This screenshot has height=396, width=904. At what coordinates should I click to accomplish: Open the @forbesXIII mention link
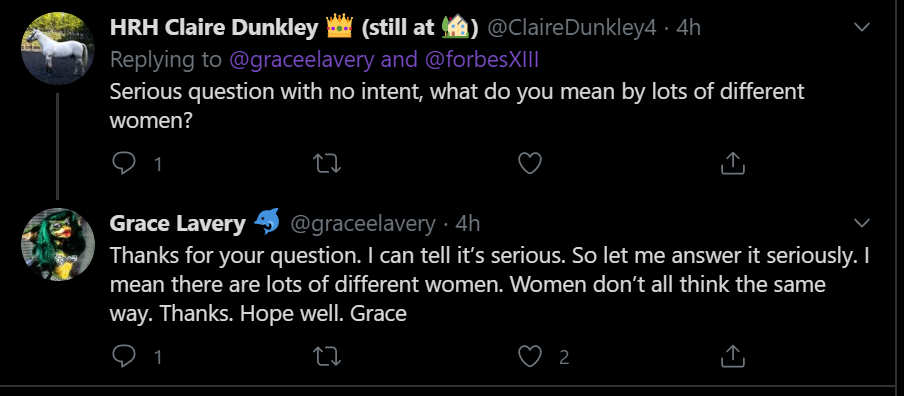click(x=481, y=60)
